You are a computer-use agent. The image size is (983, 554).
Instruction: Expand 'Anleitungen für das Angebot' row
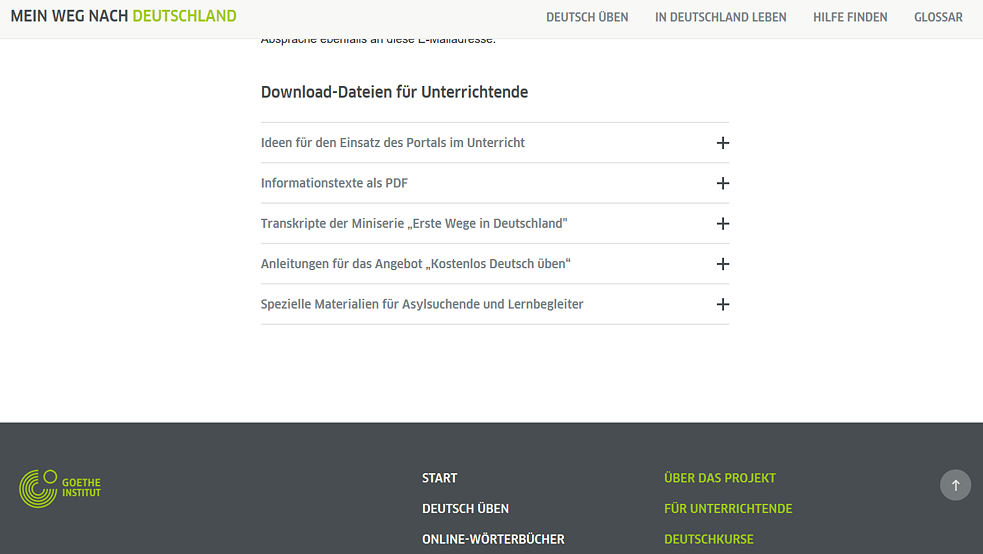pos(415,264)
